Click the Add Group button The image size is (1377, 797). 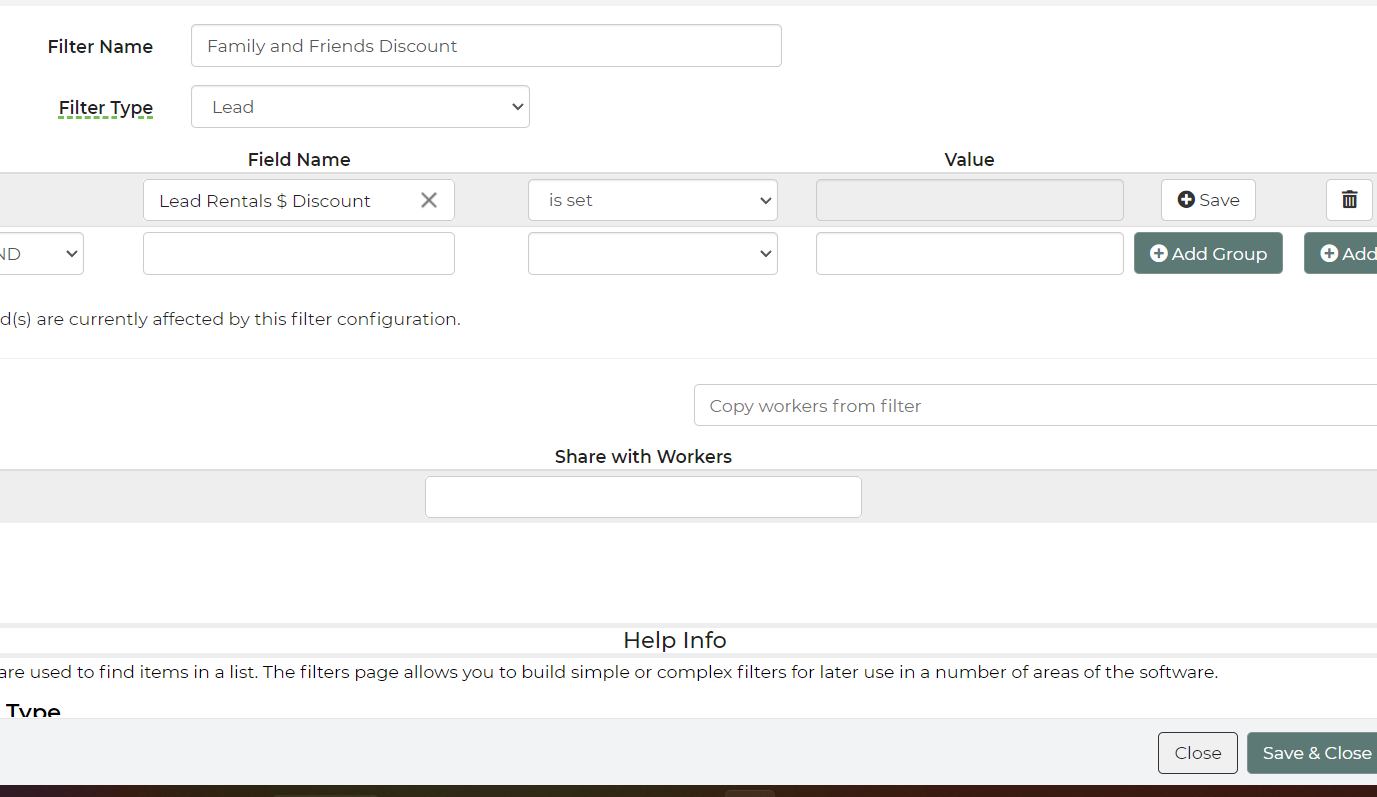tap(1208, 254)
